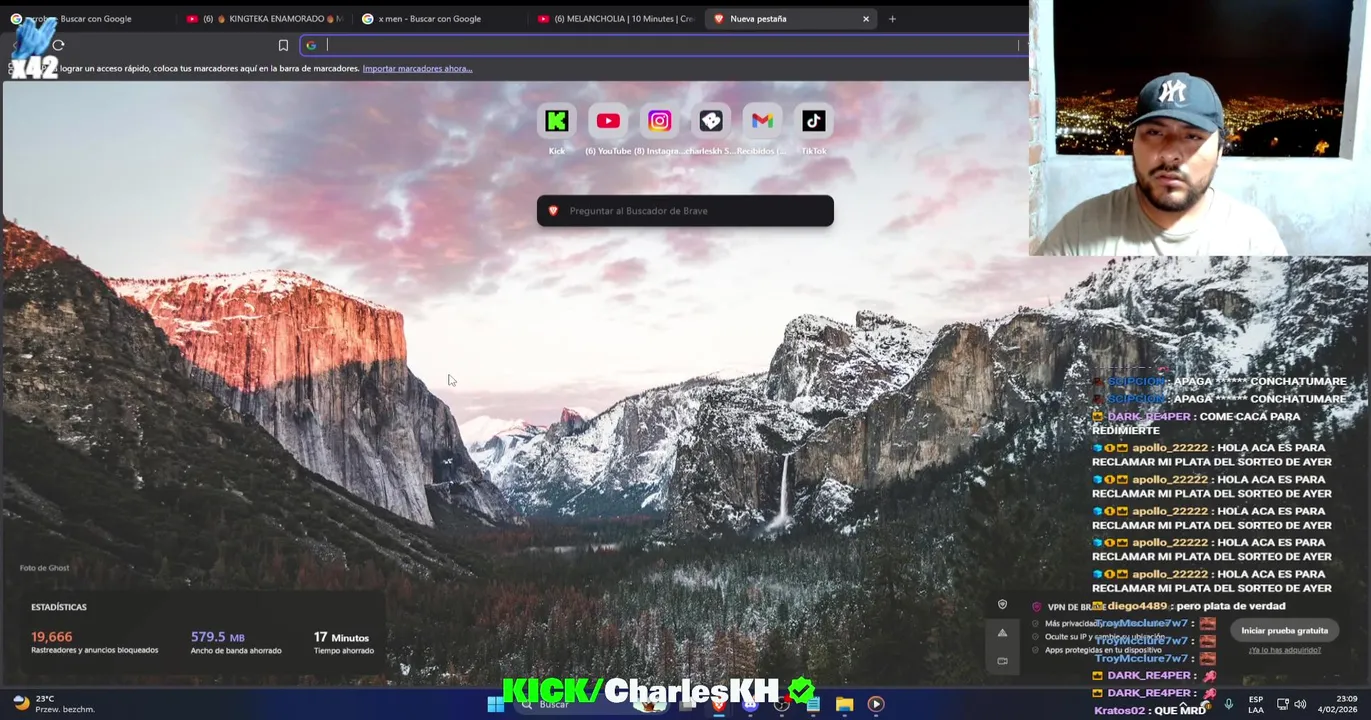Click ¿Ya lo has adquirido? link
This screenshot has width=1371, height=720.
click(1285, 650)
